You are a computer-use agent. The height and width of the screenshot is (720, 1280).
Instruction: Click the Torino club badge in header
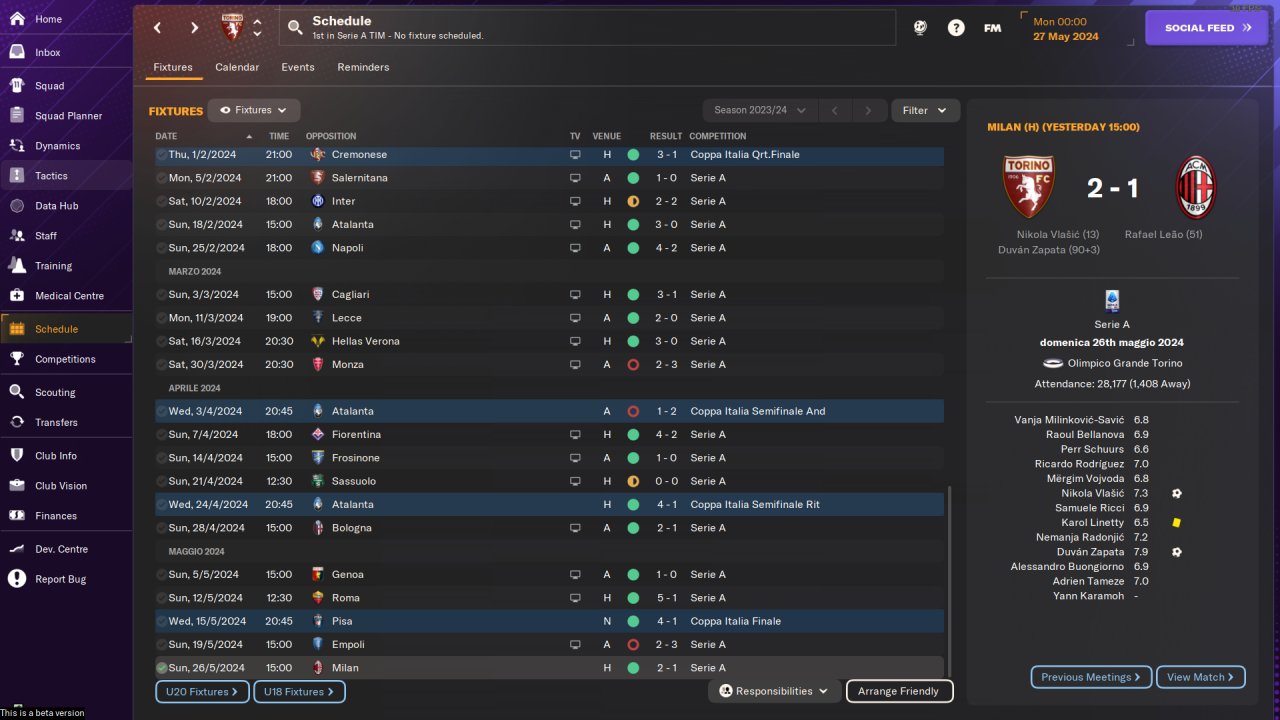(x=232, y=27)
